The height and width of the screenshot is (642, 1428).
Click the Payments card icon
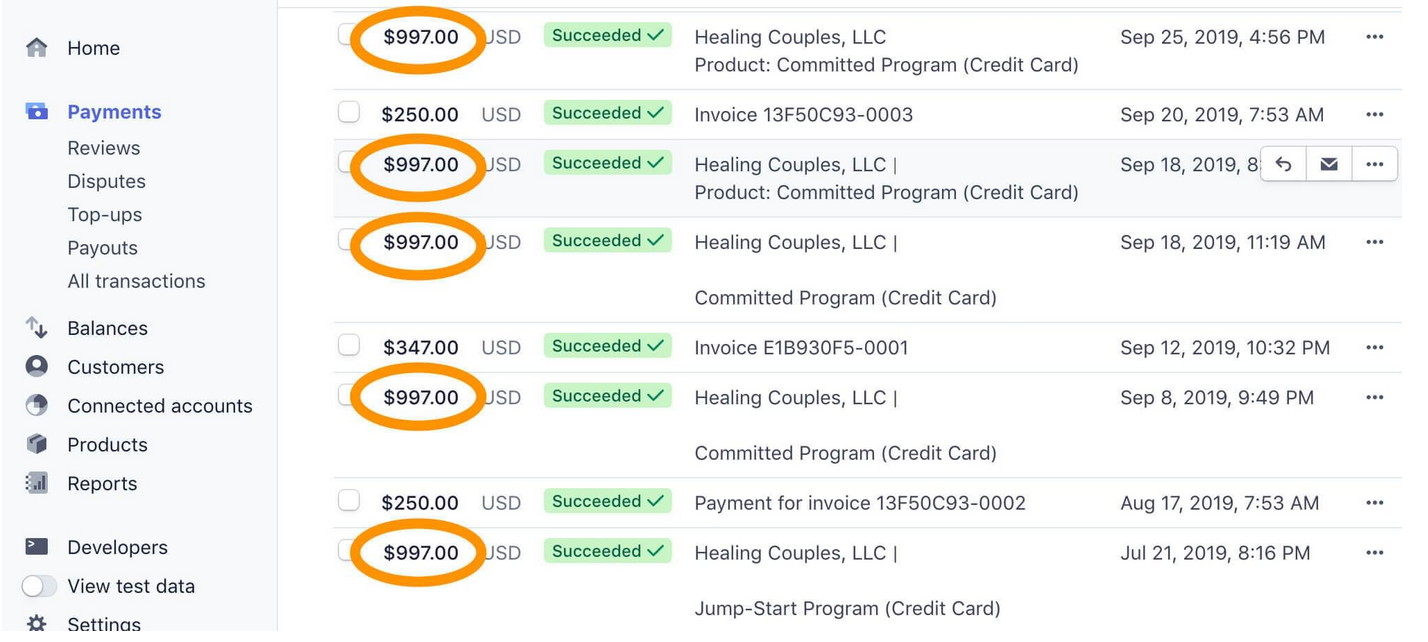[37, 112]
